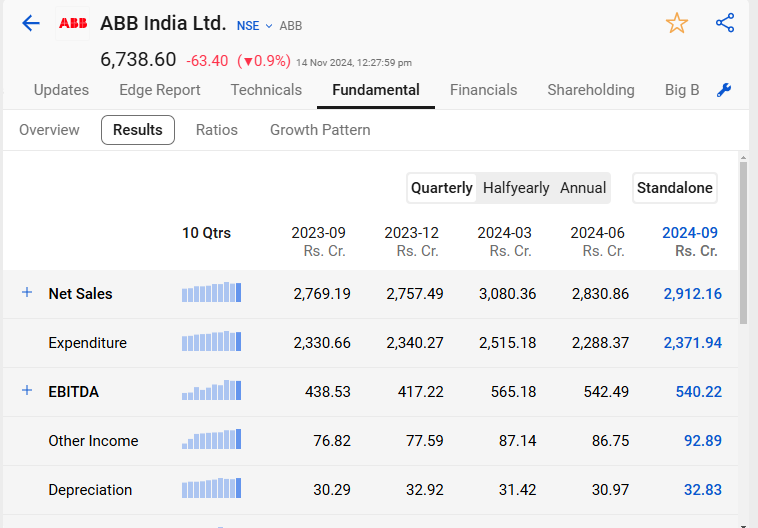Image resolution: width=758 pixels, height=528 pixels.
Task: Click the Depreciation row label
Action: coord(90,490)
